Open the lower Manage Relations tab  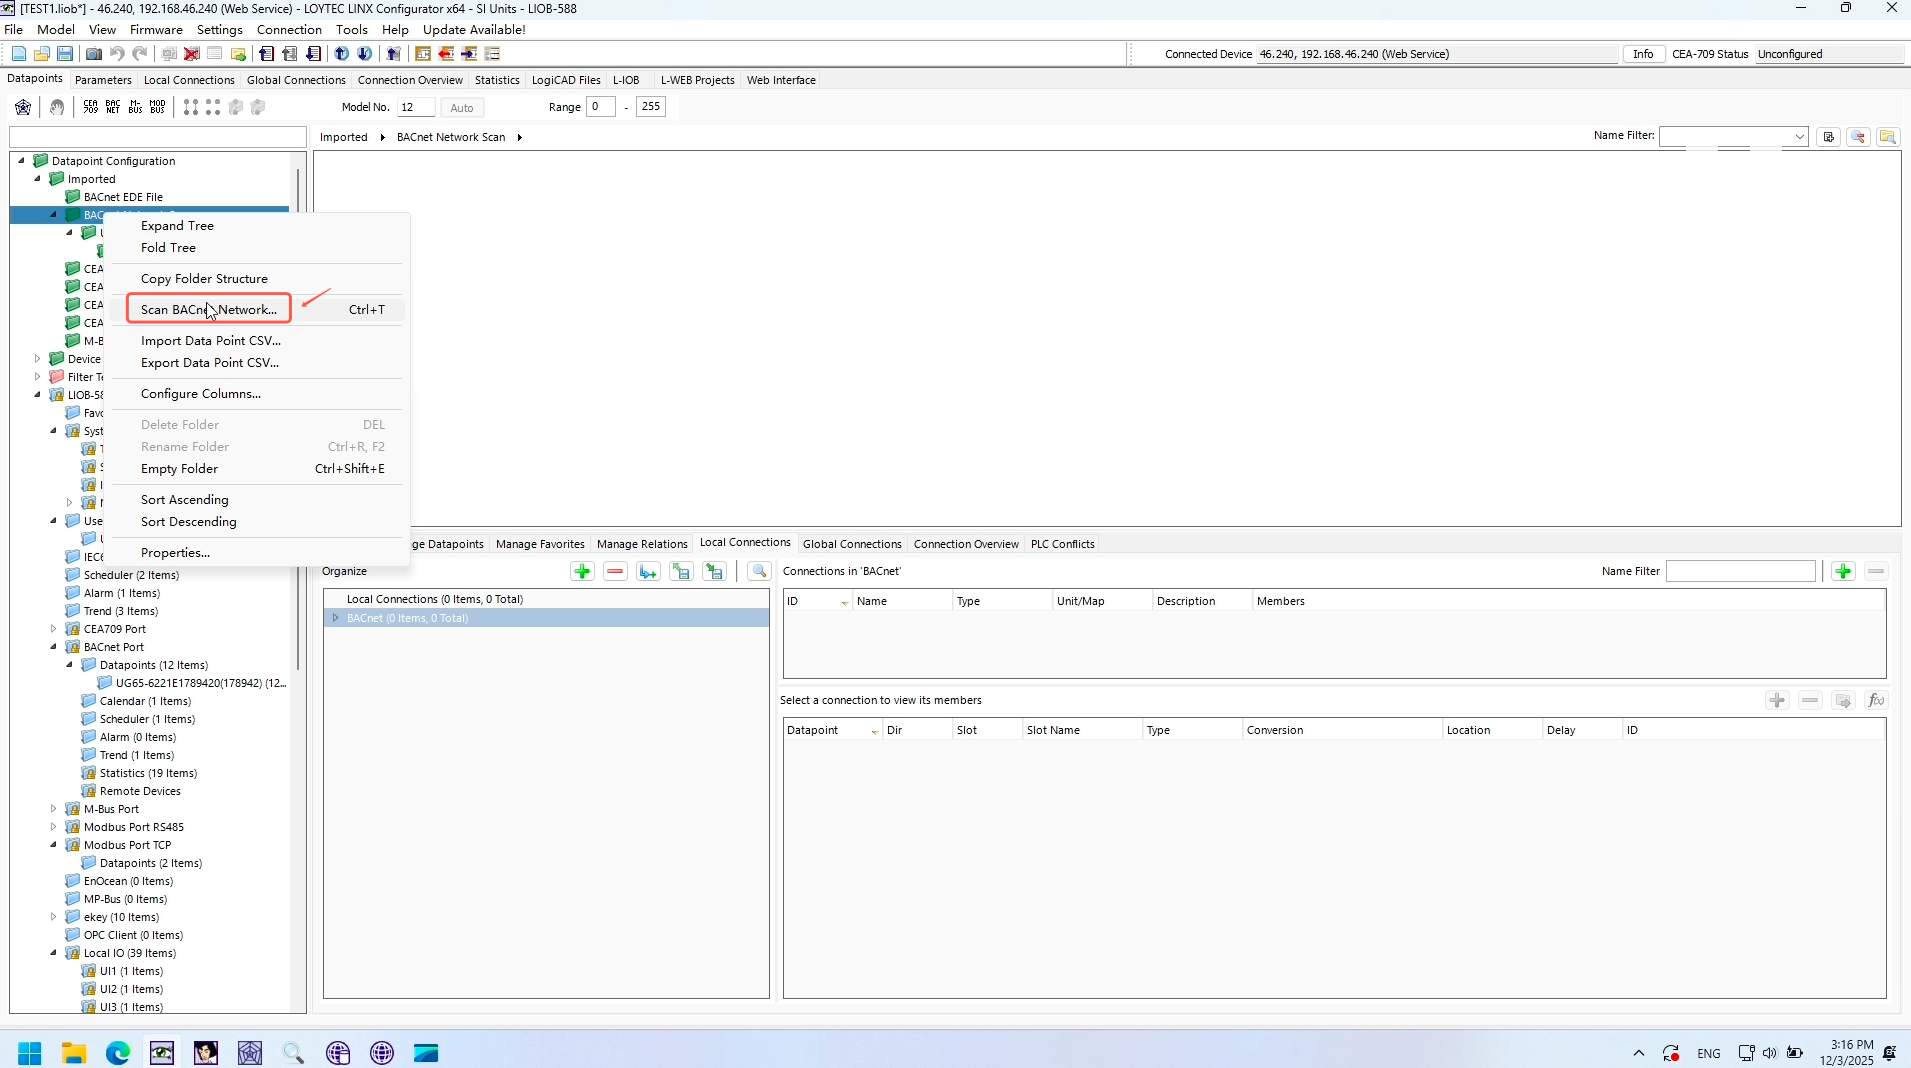point(642,544)
